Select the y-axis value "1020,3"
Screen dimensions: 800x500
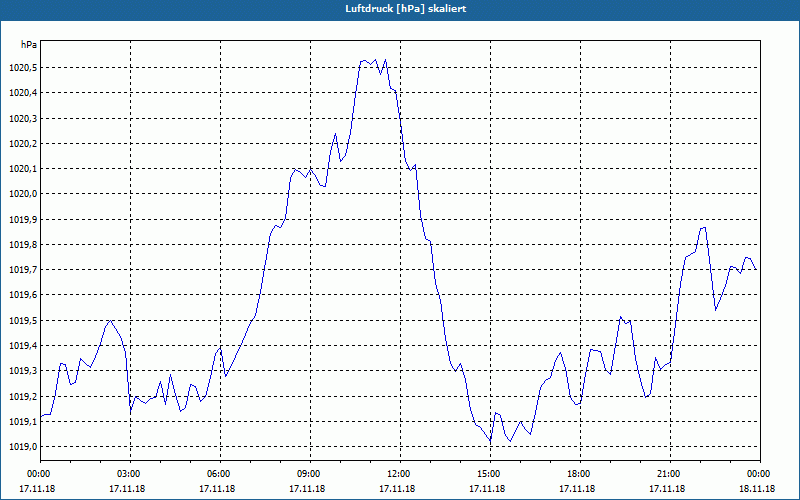[23, 118]
